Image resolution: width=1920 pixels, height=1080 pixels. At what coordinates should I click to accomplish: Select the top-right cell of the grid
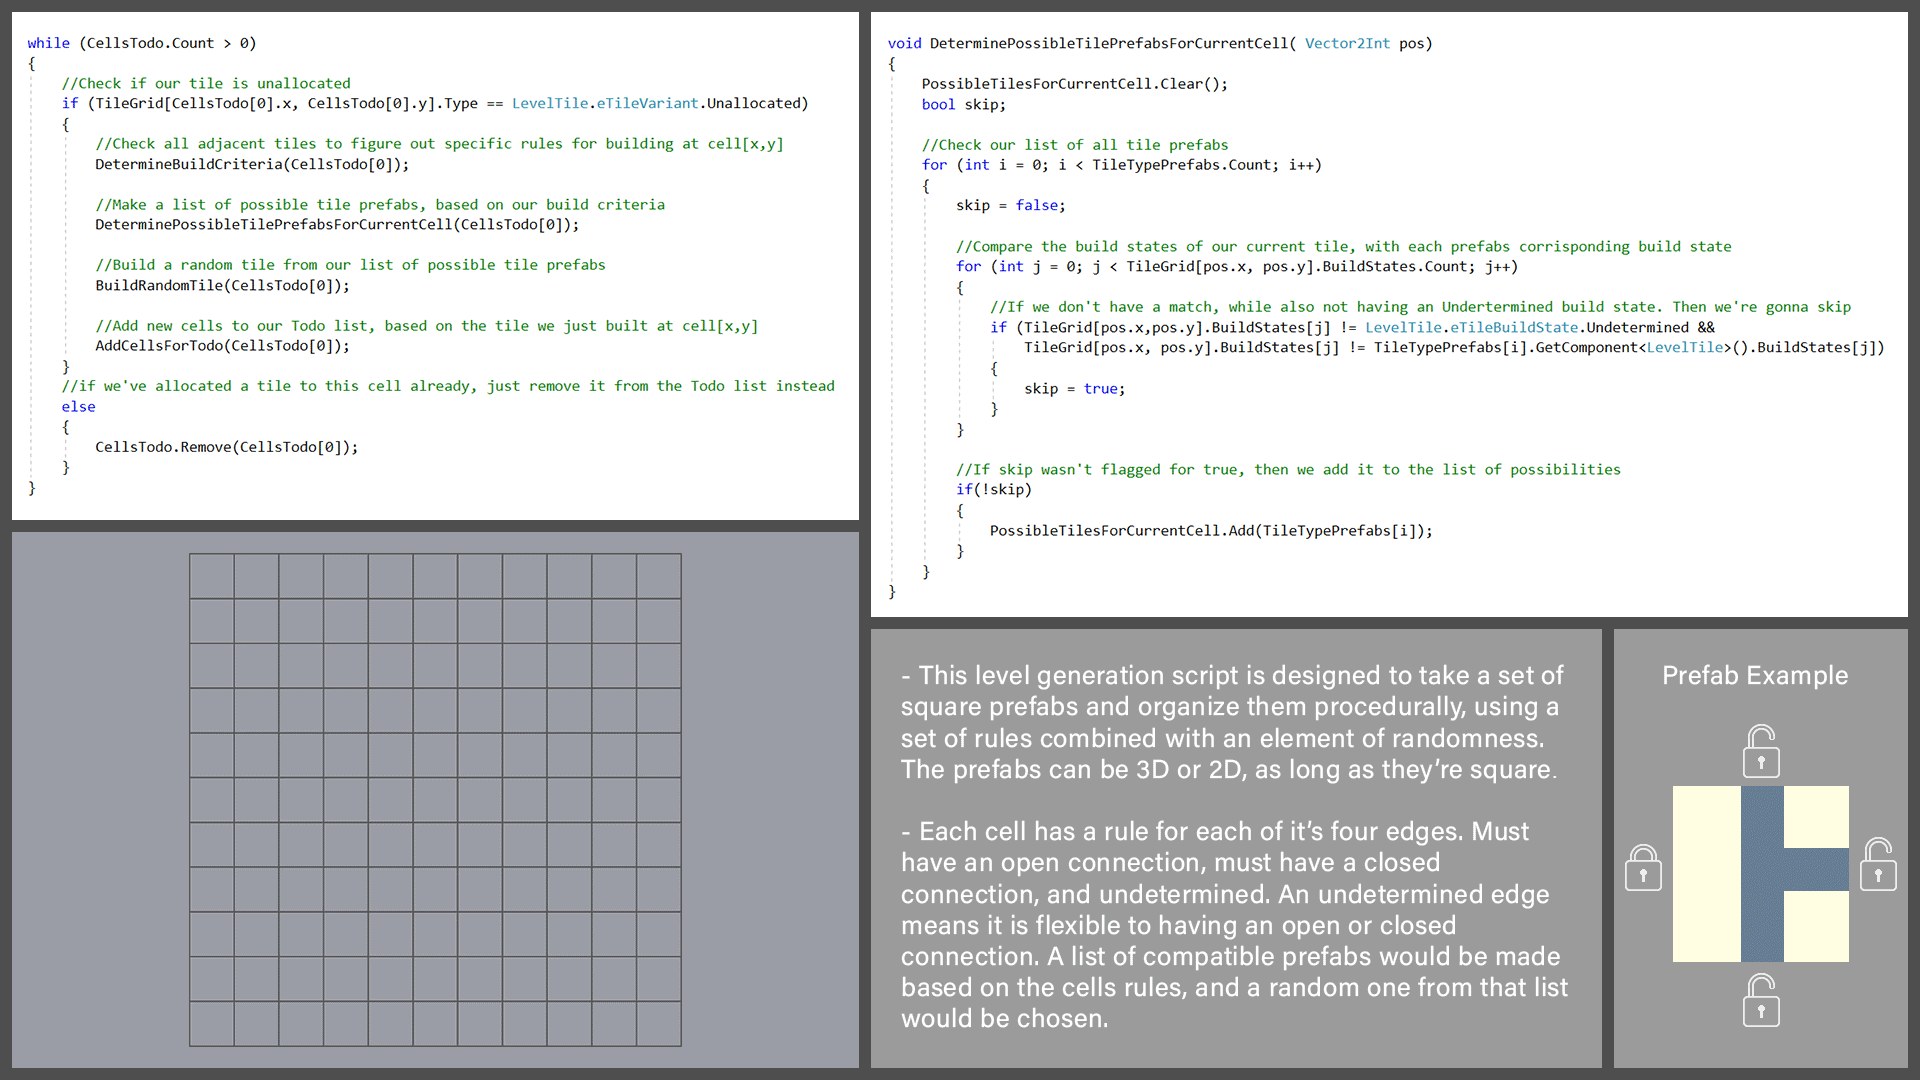(658, 577)
